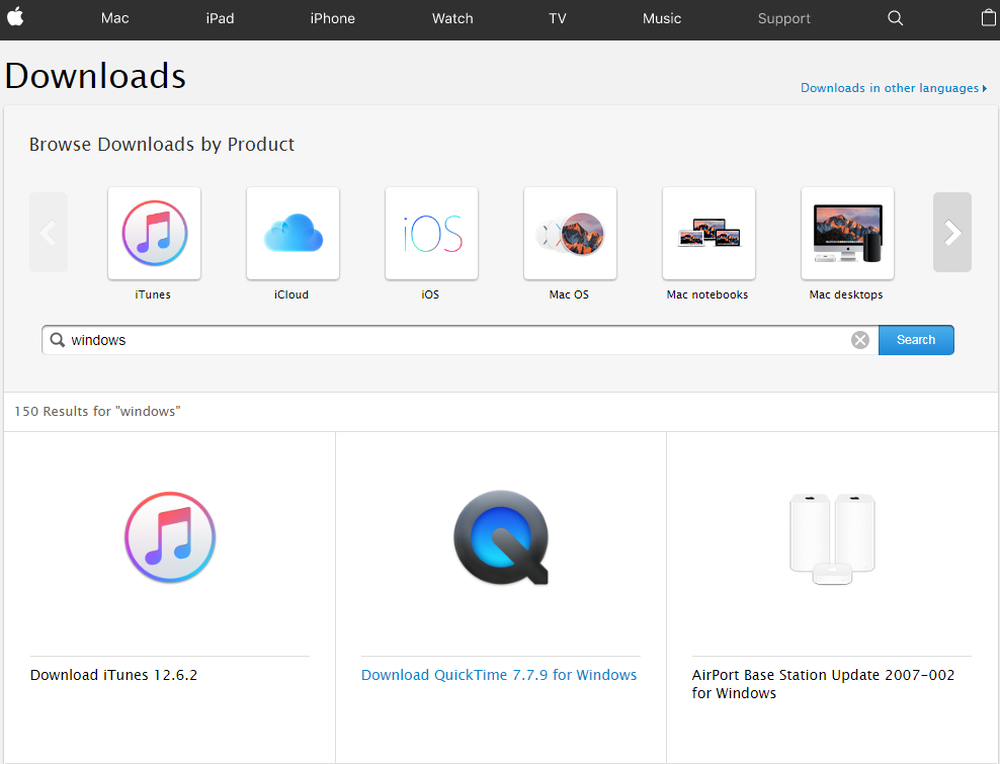Choose the iOS product icon

[x=431, y=232]
